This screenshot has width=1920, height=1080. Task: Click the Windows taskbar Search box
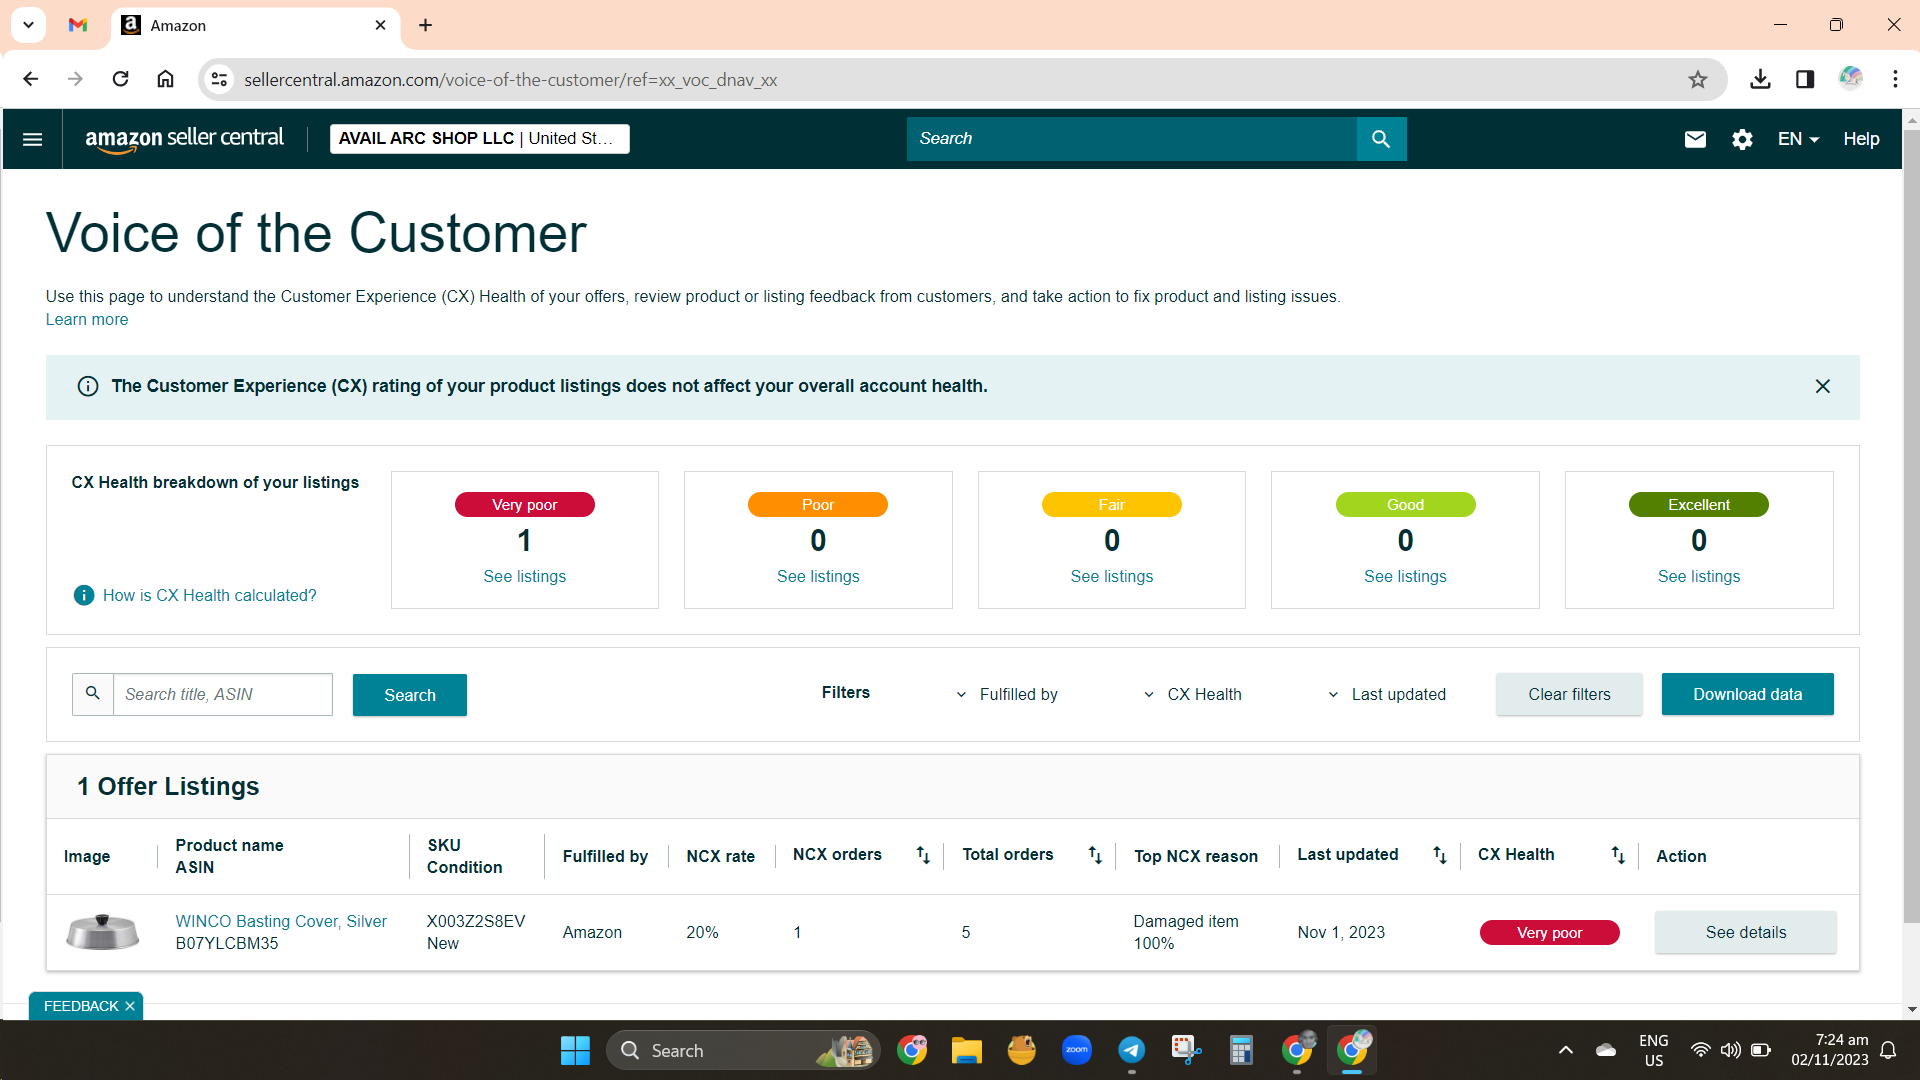742,1050
